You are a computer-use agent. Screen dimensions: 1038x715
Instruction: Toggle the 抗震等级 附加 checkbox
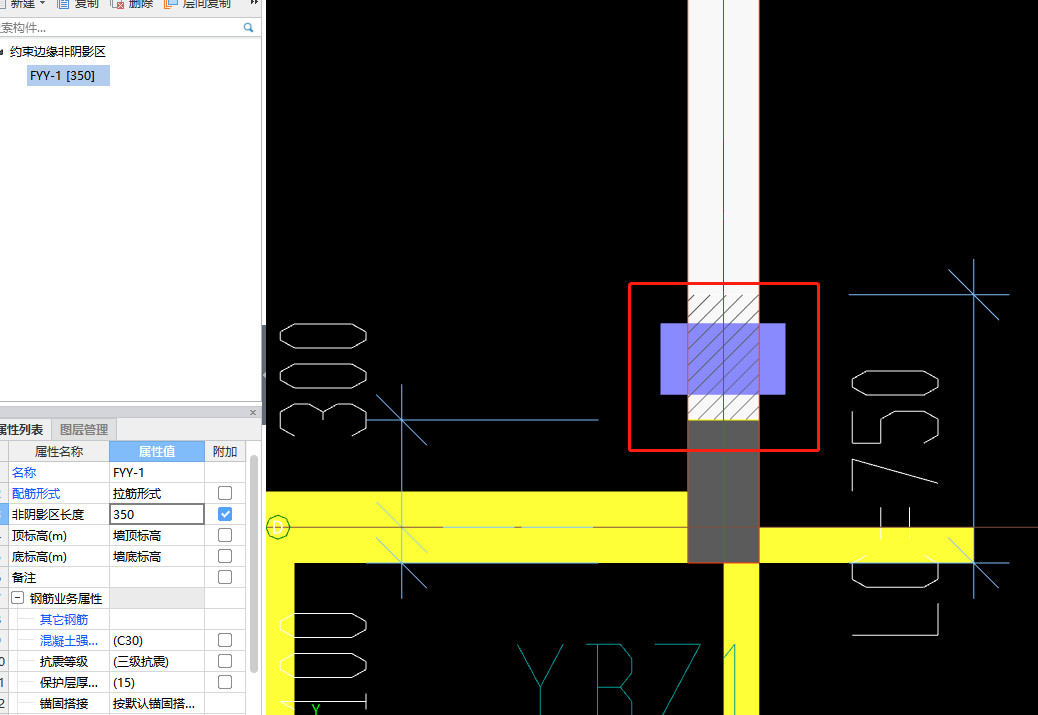[x=225, y=661]
